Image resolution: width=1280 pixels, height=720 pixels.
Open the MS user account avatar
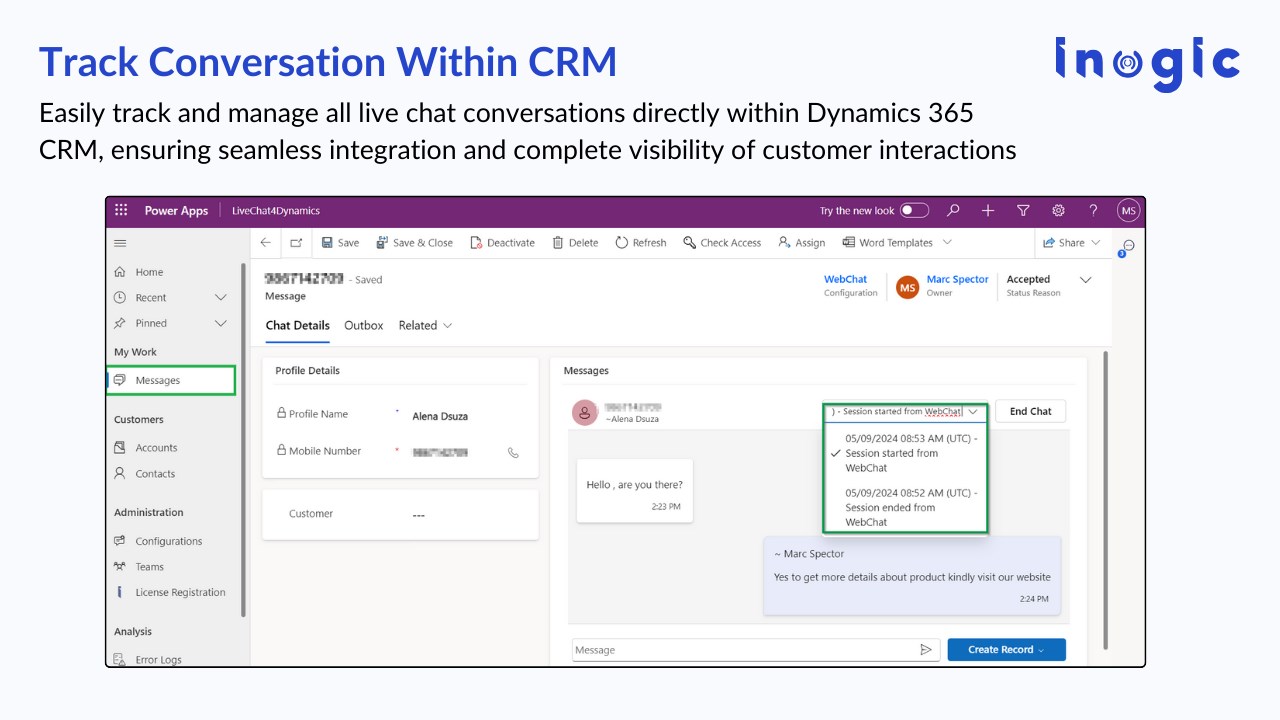coord(1128,210)
